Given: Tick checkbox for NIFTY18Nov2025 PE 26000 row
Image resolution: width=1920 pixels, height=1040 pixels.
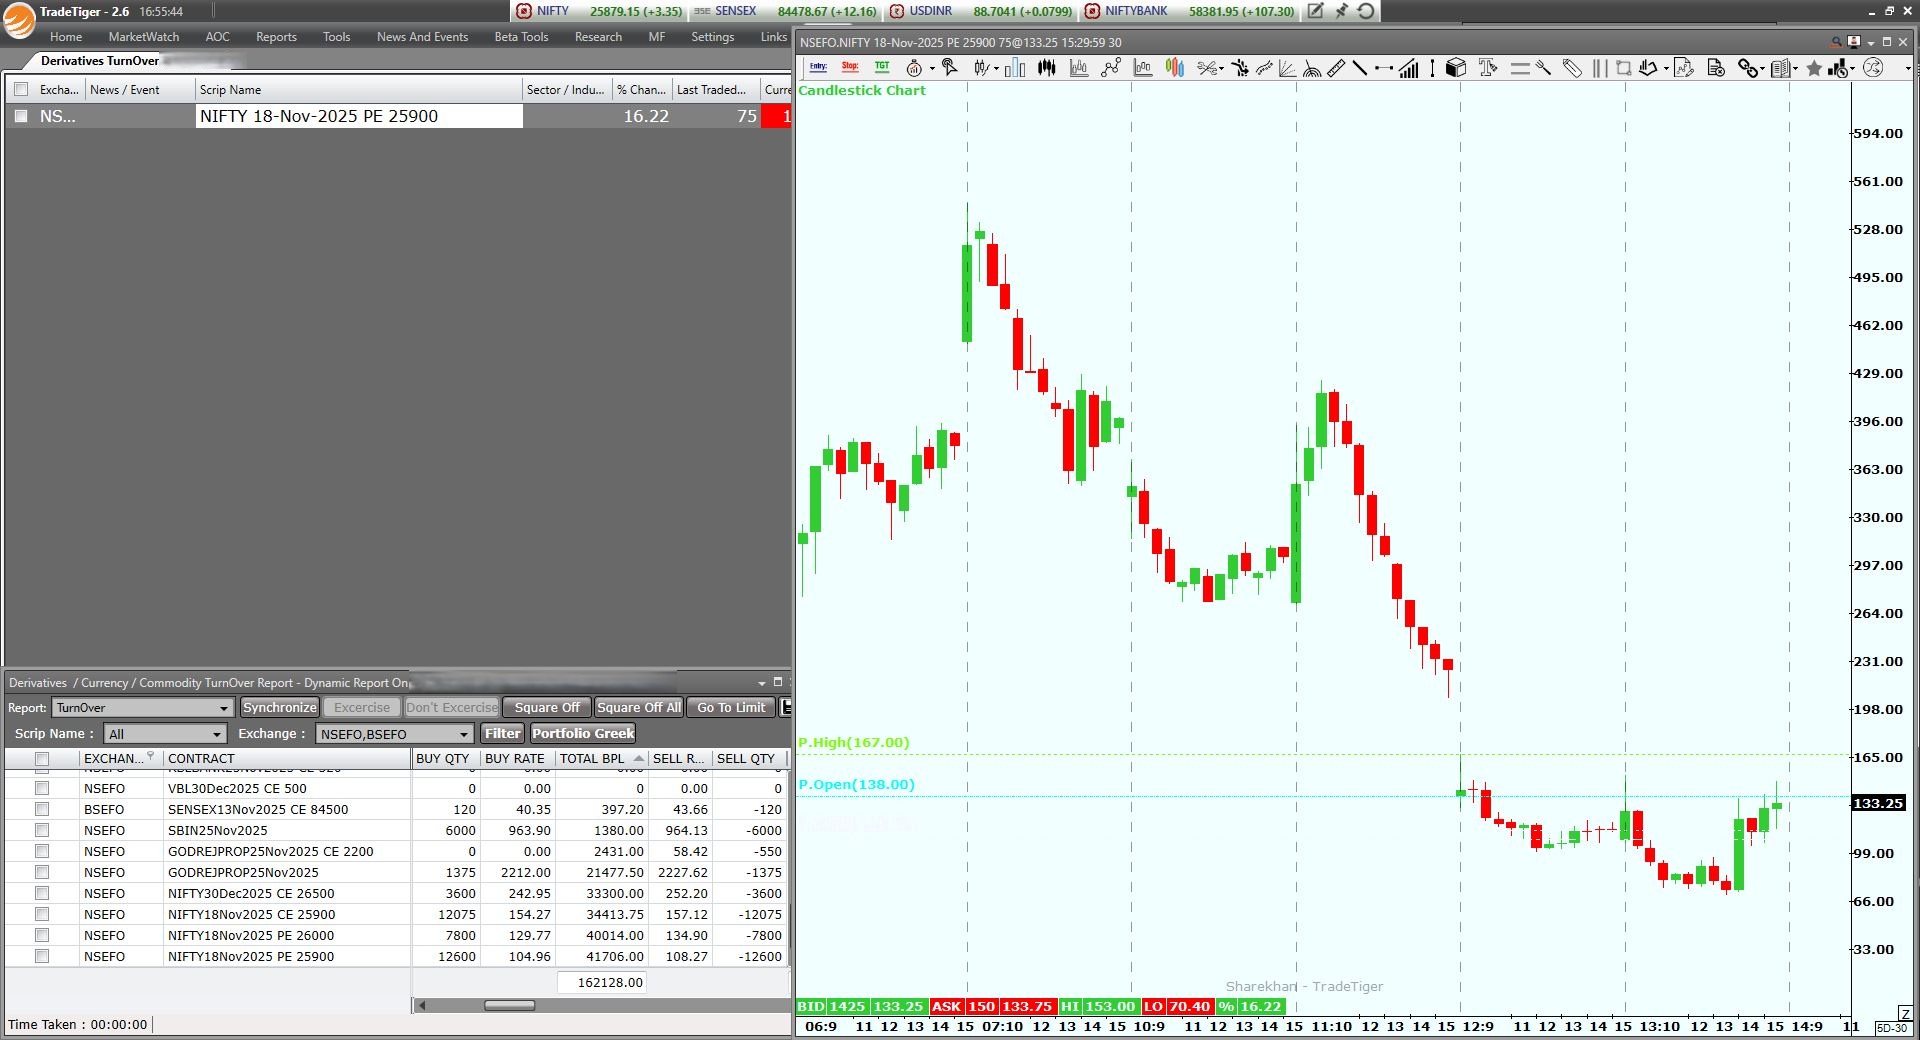Looking at the screenshot, I should (x=42, y=935).
